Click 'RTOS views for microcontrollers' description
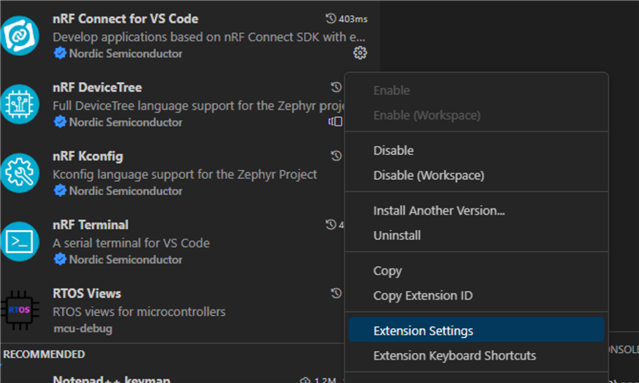 click(x=139, y=312)
